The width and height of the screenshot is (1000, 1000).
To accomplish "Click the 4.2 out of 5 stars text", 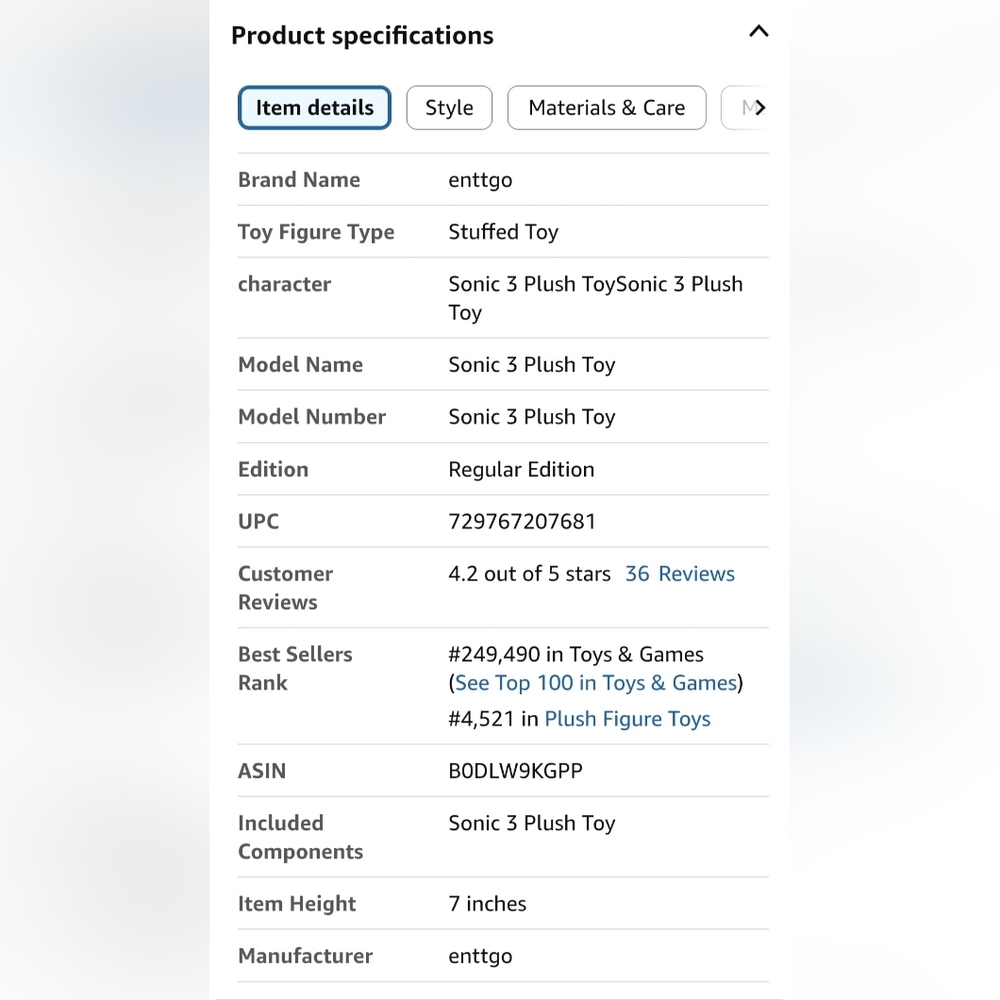I will click(529, 573).
